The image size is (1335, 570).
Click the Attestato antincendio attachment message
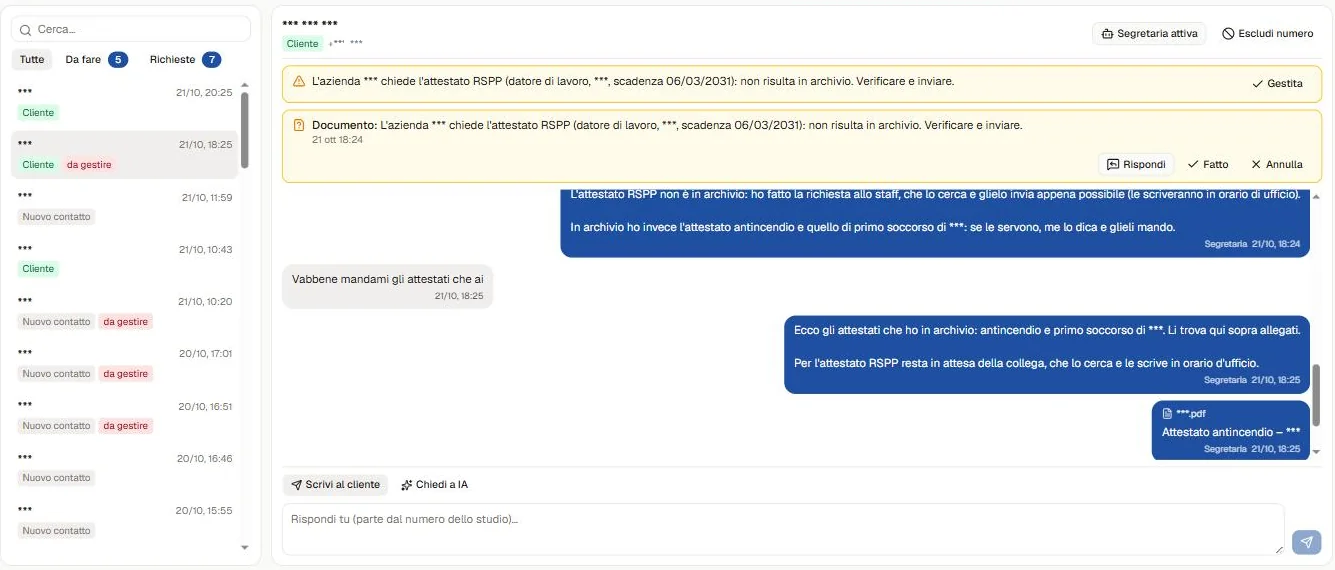coord(1231,431)
